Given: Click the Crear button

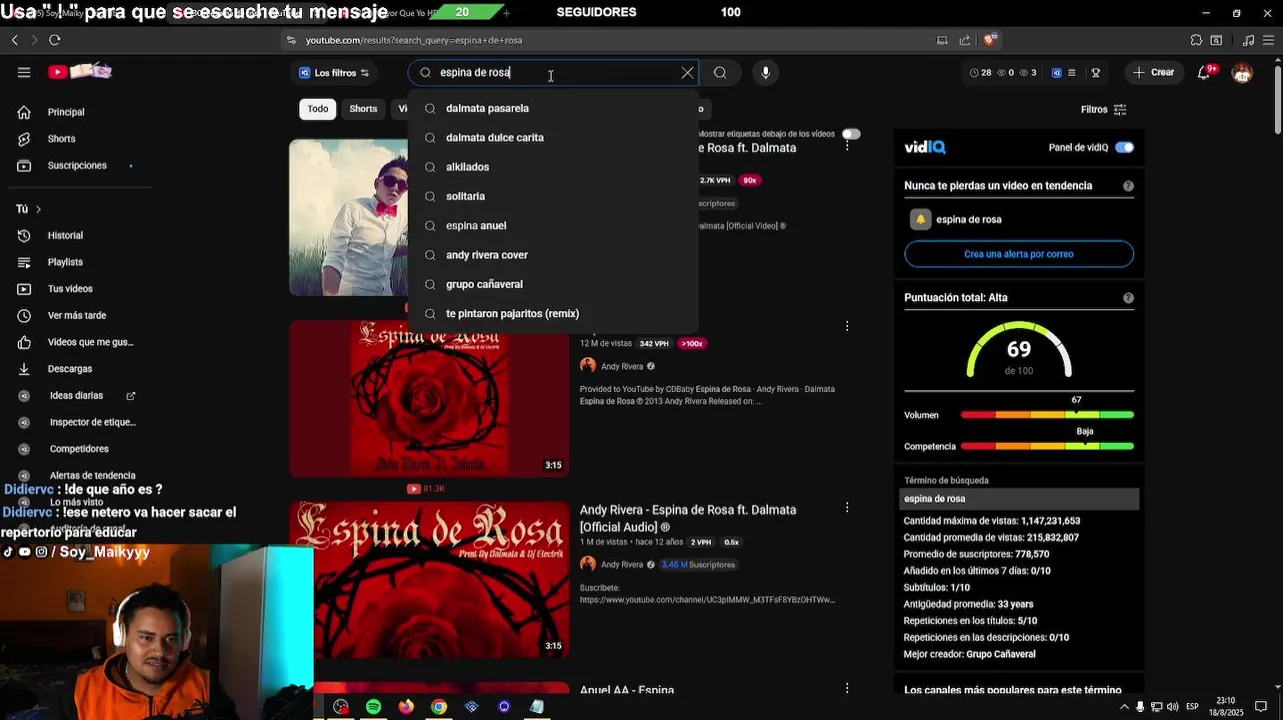Looking at the screenshot, I should [x=1153, y=72].
